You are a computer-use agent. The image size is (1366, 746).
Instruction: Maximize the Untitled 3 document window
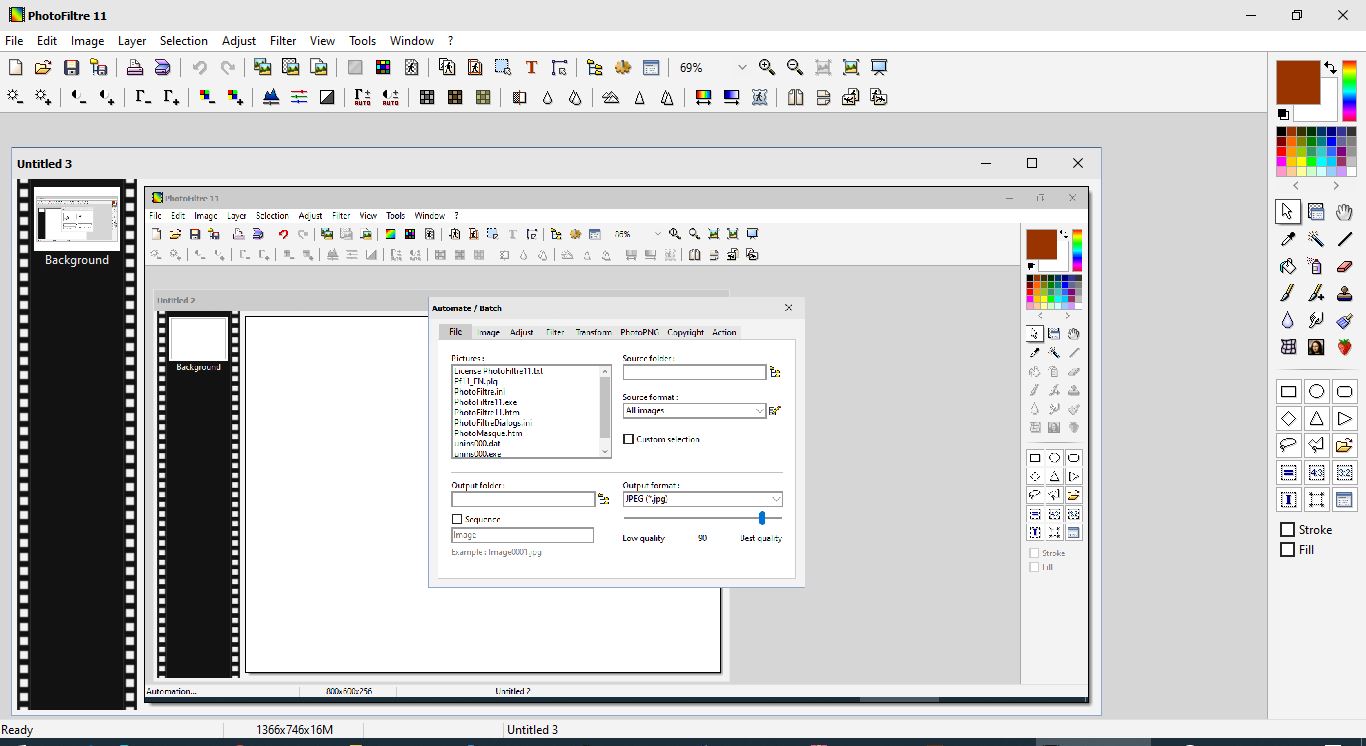point(1032,163)
